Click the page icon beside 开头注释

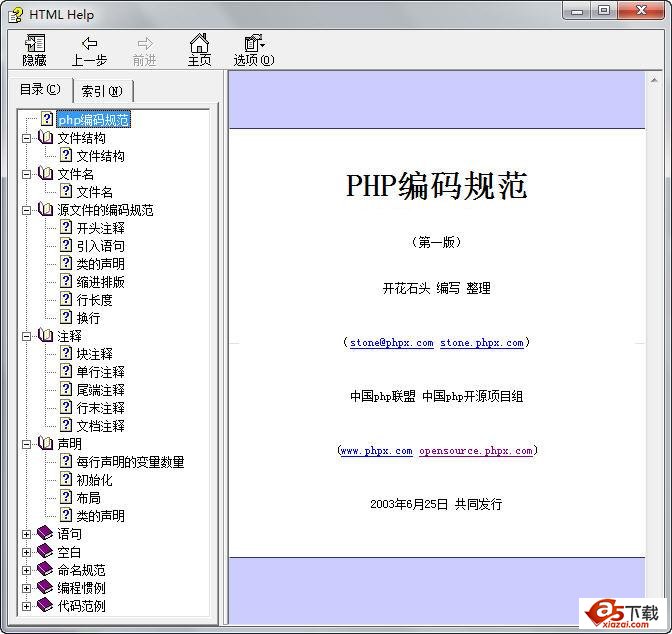coord(66,228)
